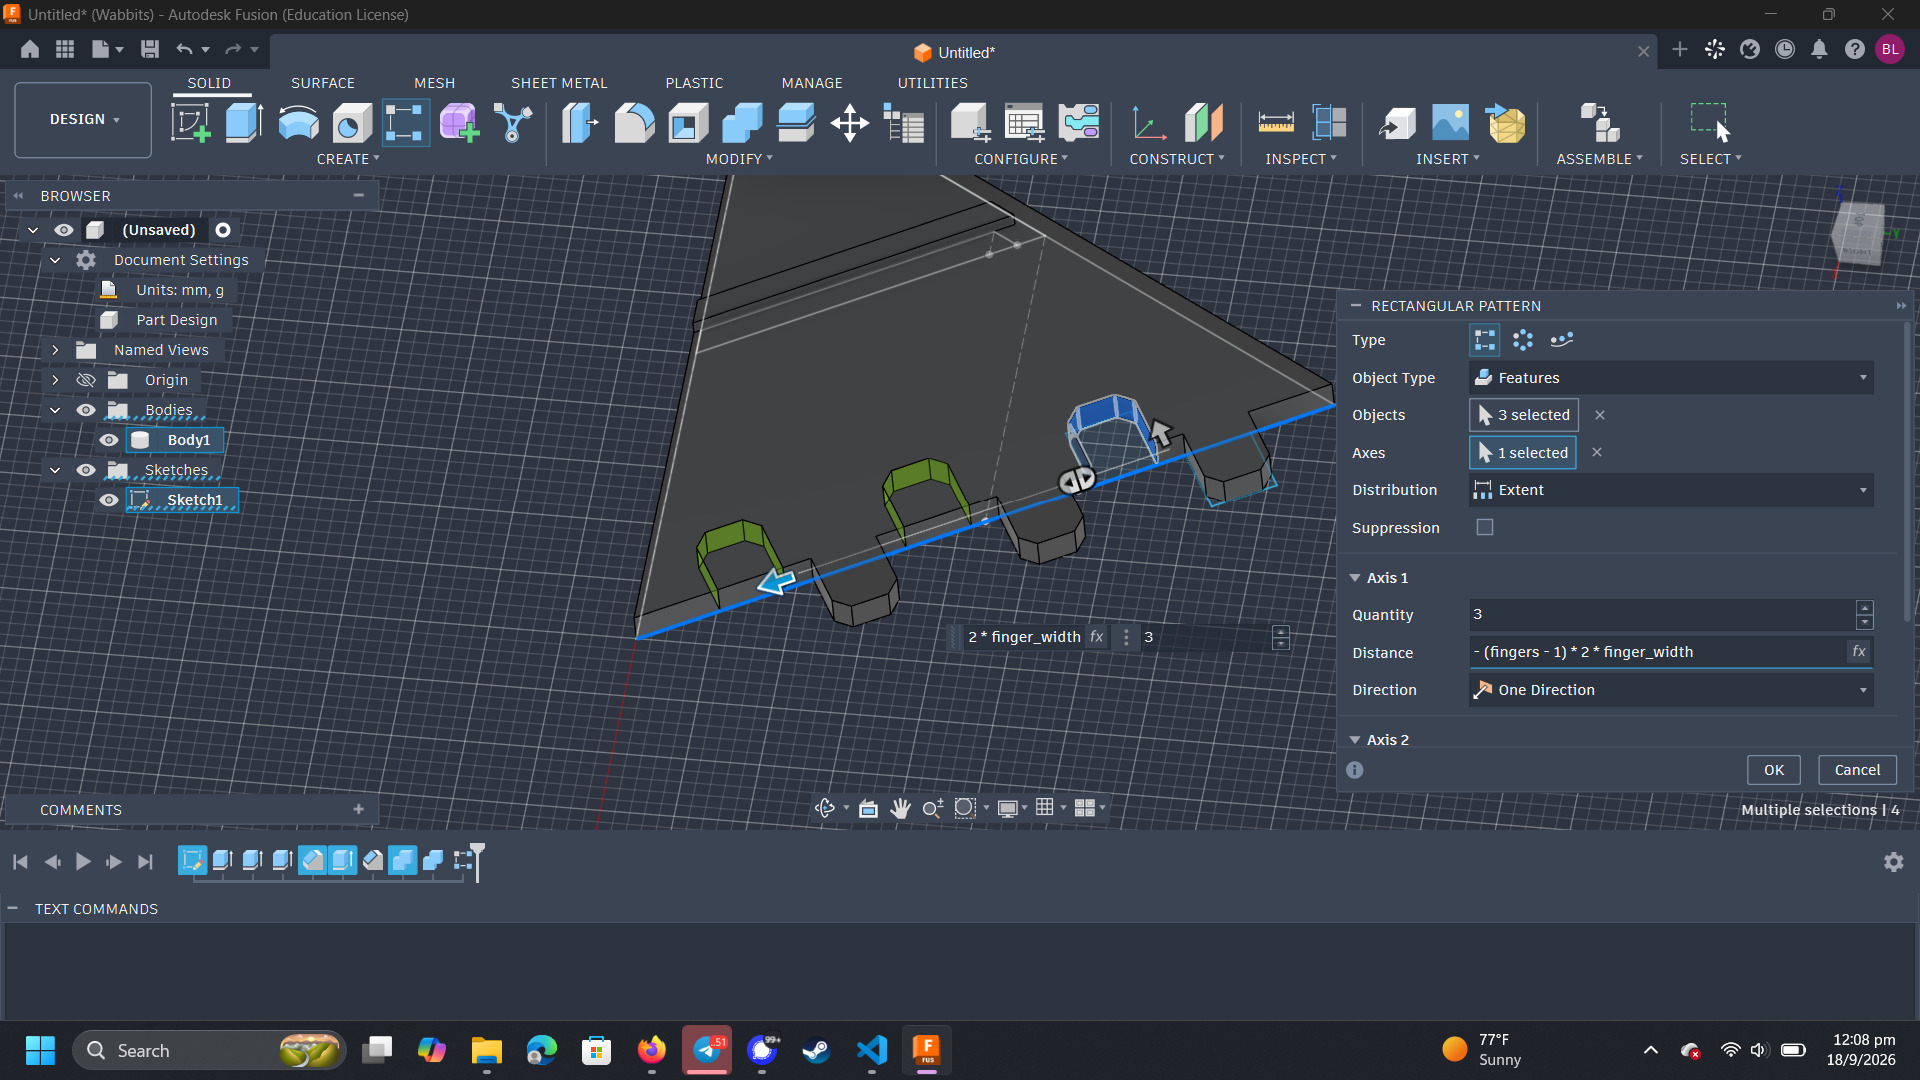Activate the Rectangular Pattern toolbar icon
This screenshot has width=1920, height=1080.
pos(405,123)
